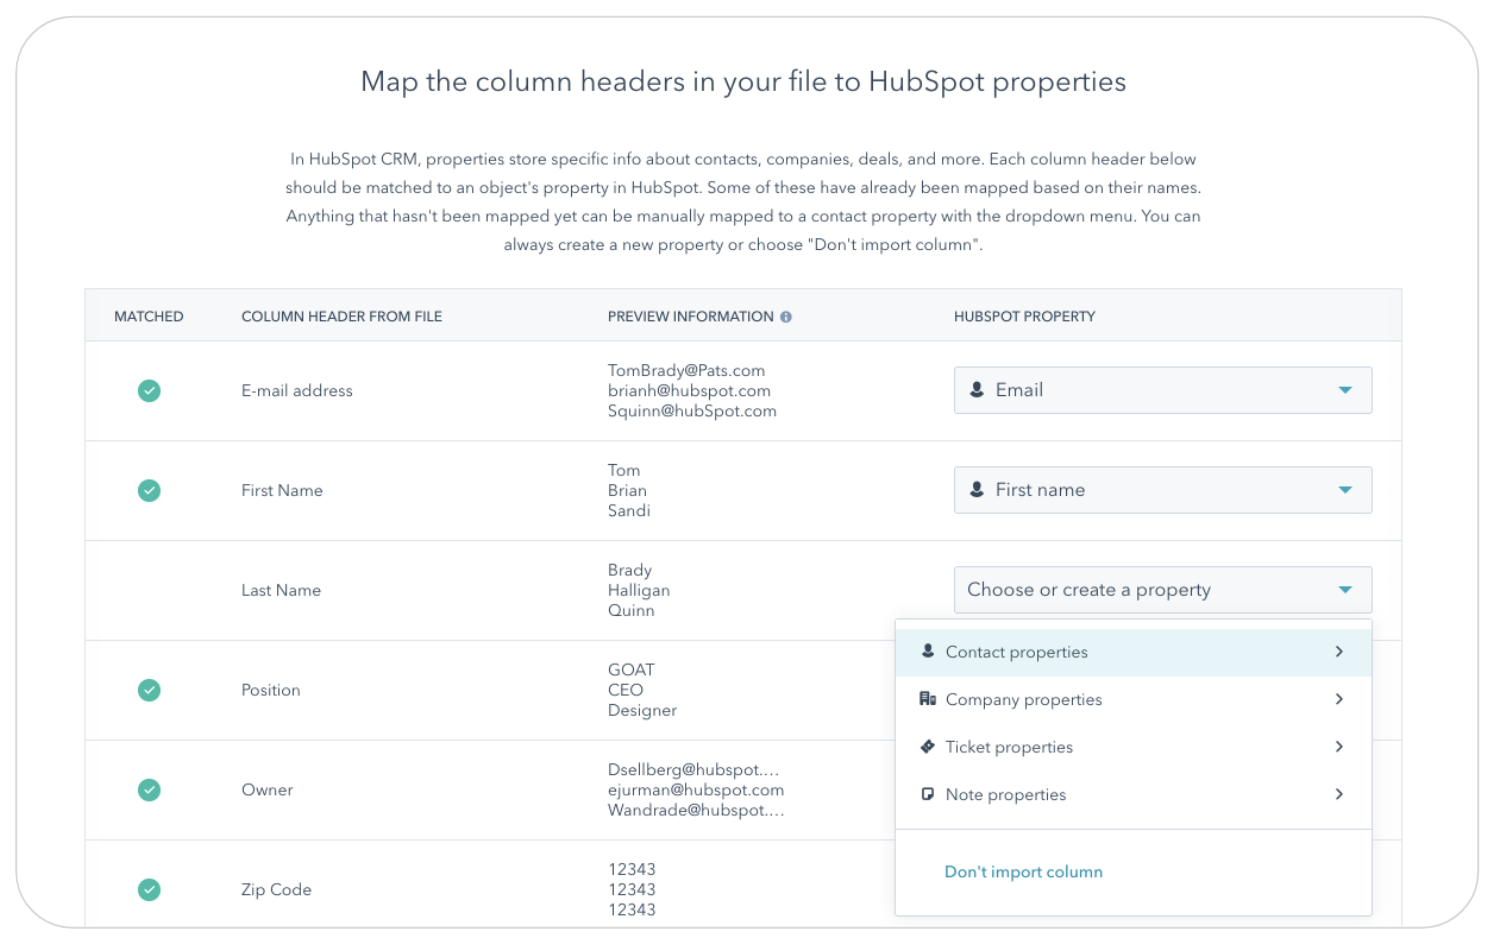
Task: Click the matched check for Owner row
Action: coord(149,790)
